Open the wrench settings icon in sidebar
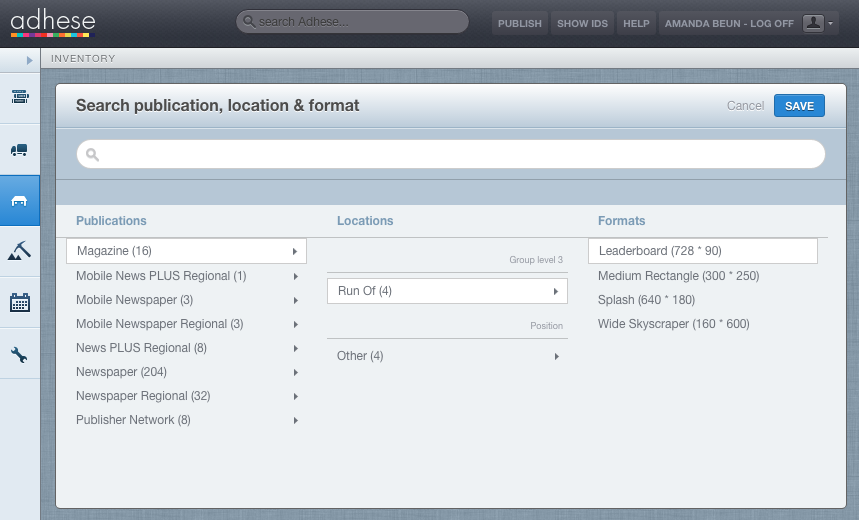The image size is (859, 520). 20,355
